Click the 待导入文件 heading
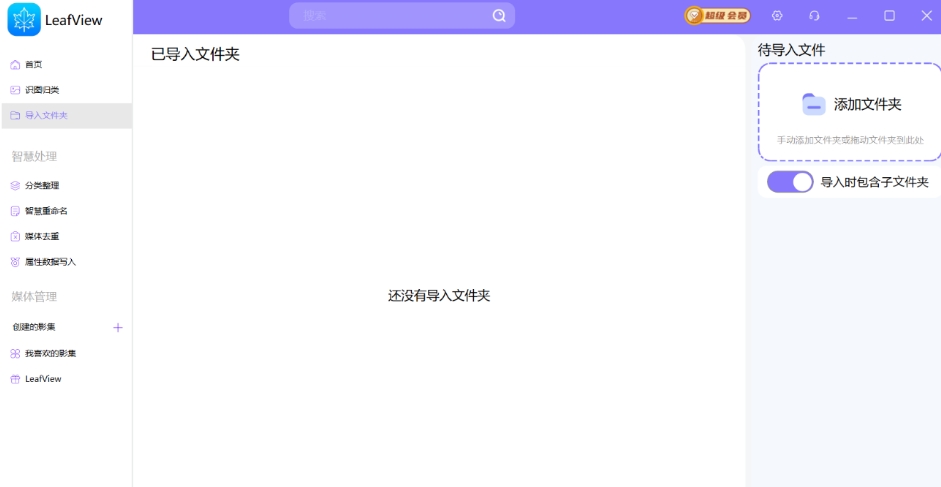Screen dimensions: 941x487 [x=791, y=50]
